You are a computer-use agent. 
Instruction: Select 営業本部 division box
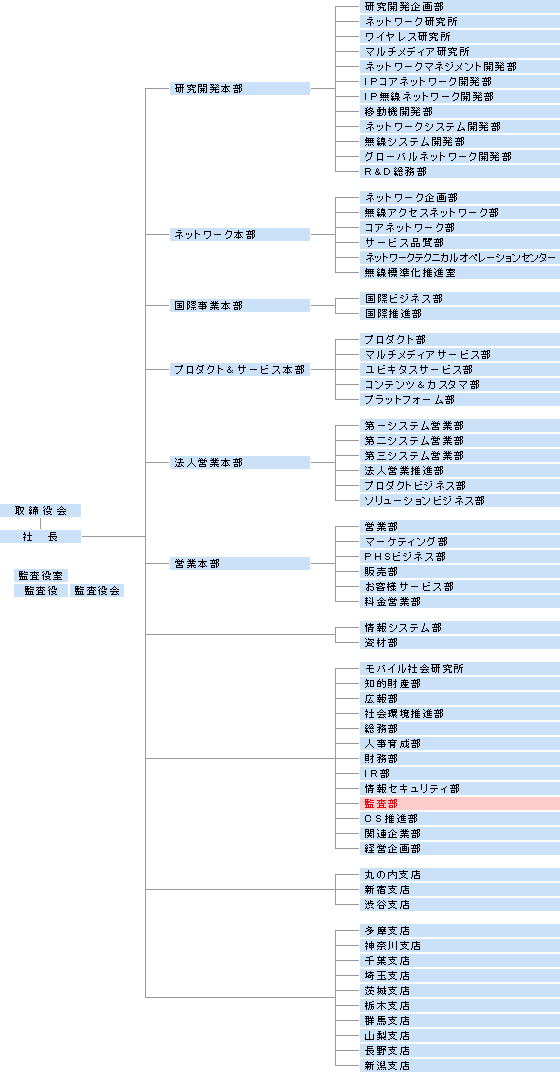tap(240, 564)
